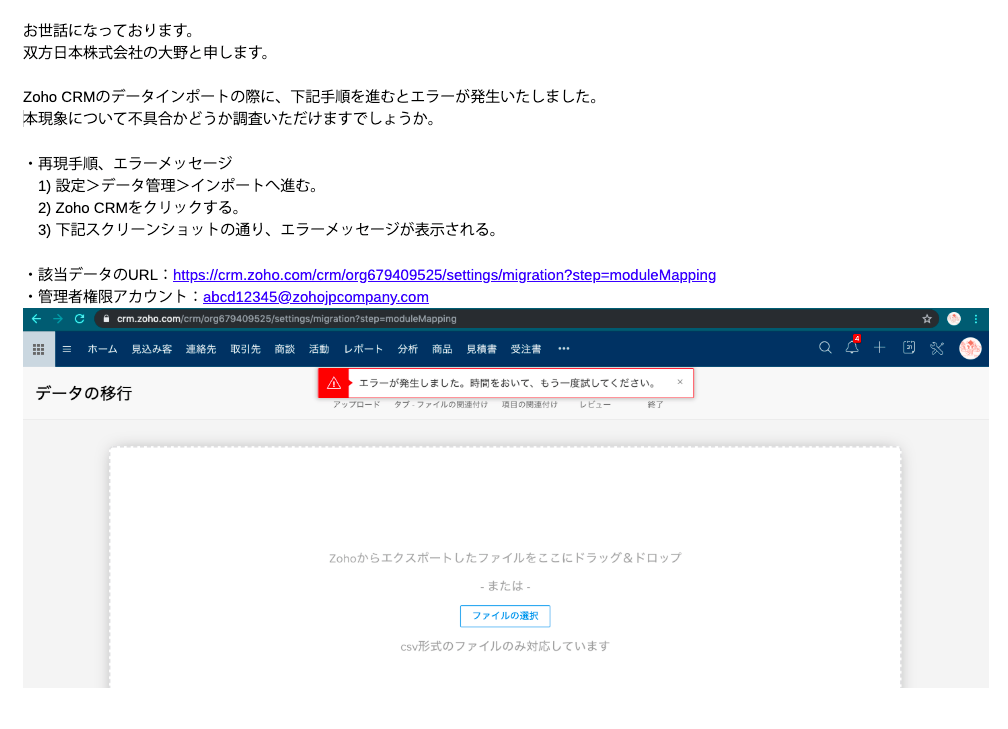Open the 活動 tab
Image resolution: width=1008 pixels, height=729 pixels.
319,349
